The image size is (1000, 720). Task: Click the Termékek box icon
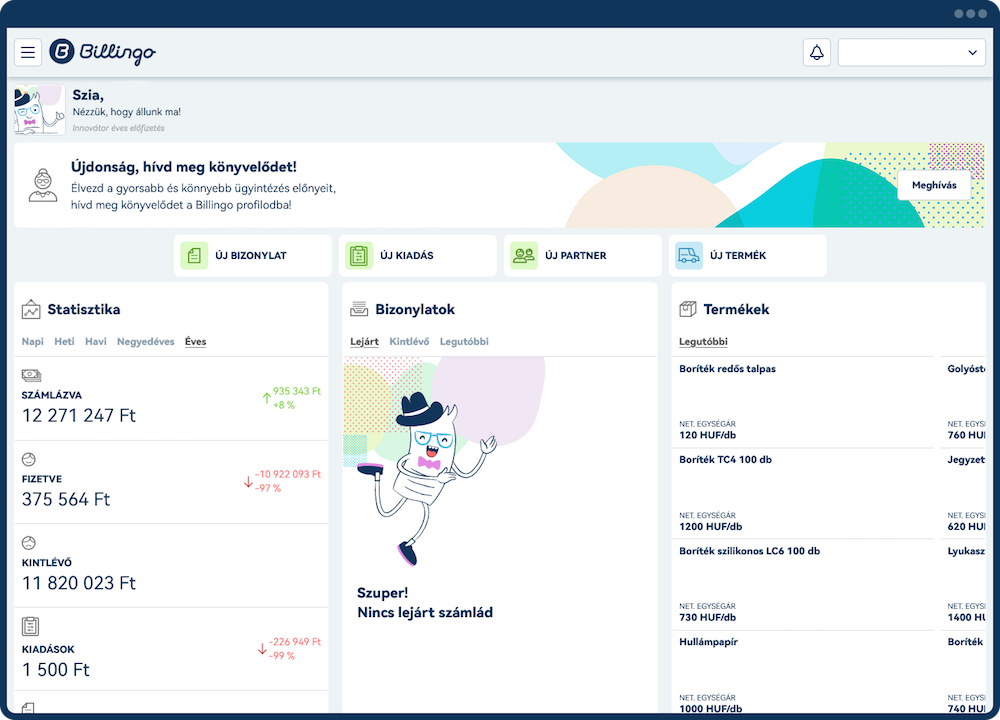pyautogui.click(x=687, y=310)
